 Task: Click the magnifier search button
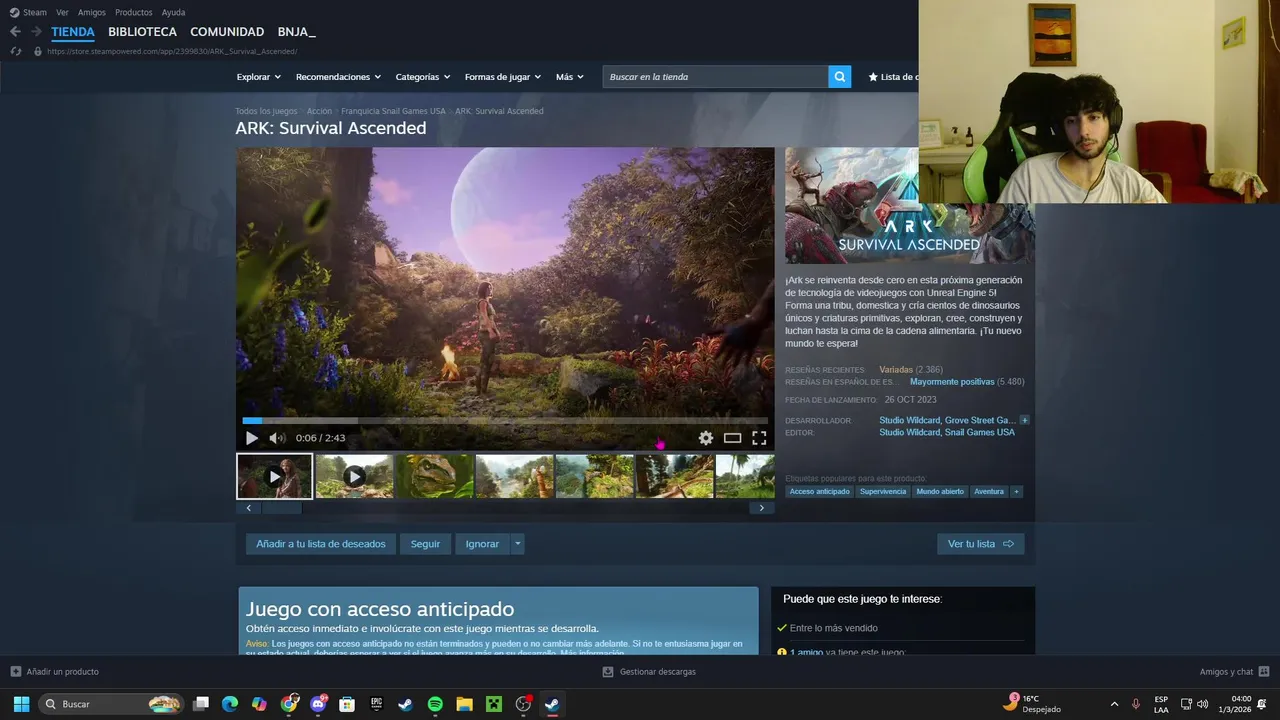(840, 77)
